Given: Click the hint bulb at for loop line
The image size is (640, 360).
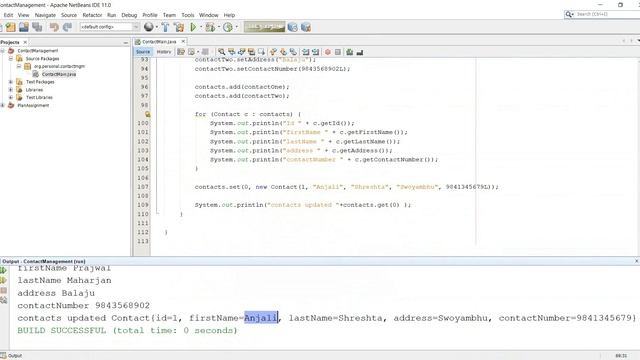Looking at the screenshot, I should pos(147,114).
